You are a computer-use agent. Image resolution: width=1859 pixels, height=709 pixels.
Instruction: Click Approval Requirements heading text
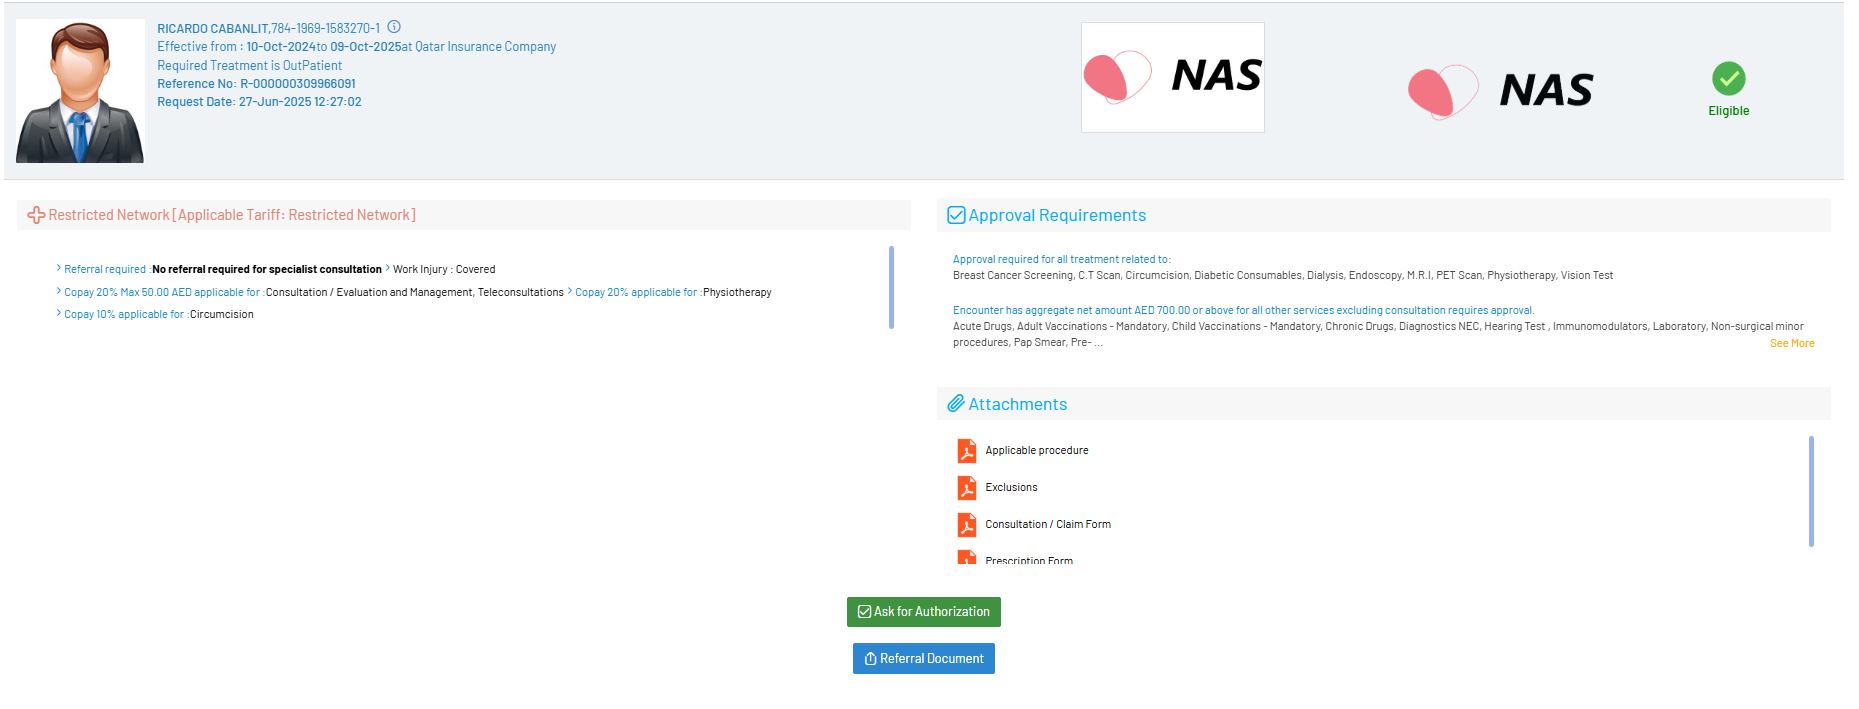1057,215
